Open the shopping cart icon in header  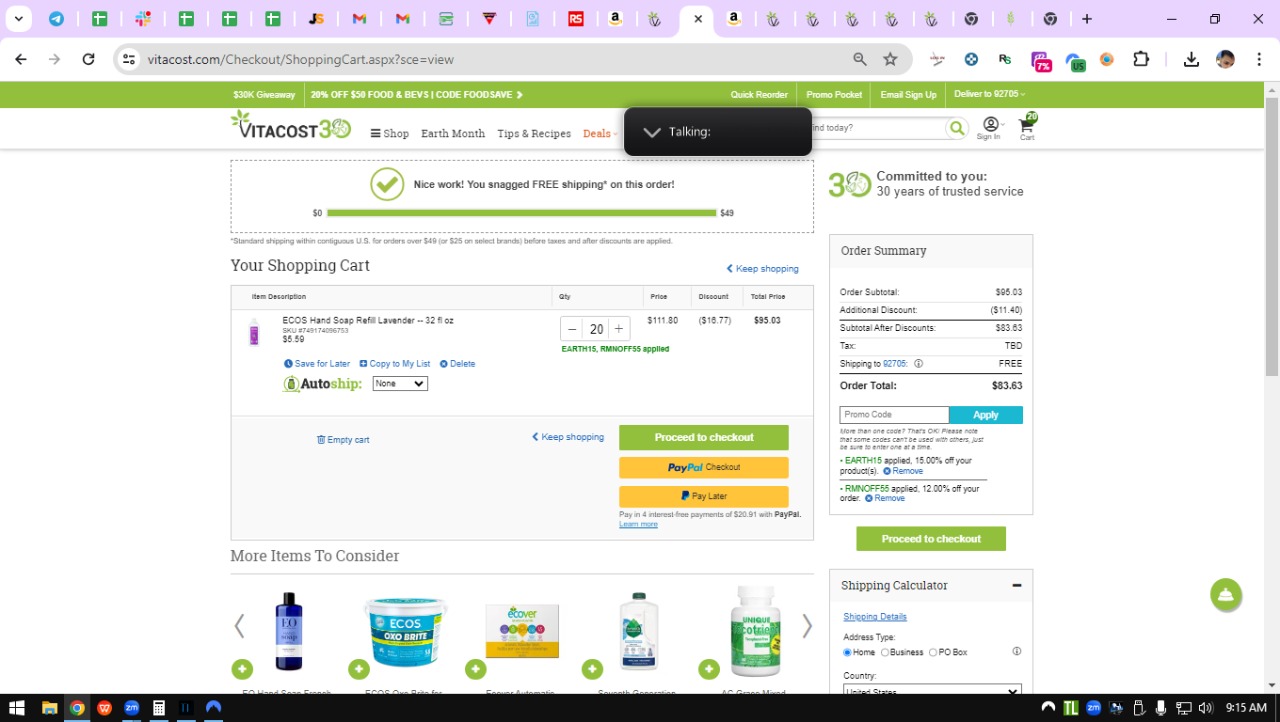point(1027,126)
